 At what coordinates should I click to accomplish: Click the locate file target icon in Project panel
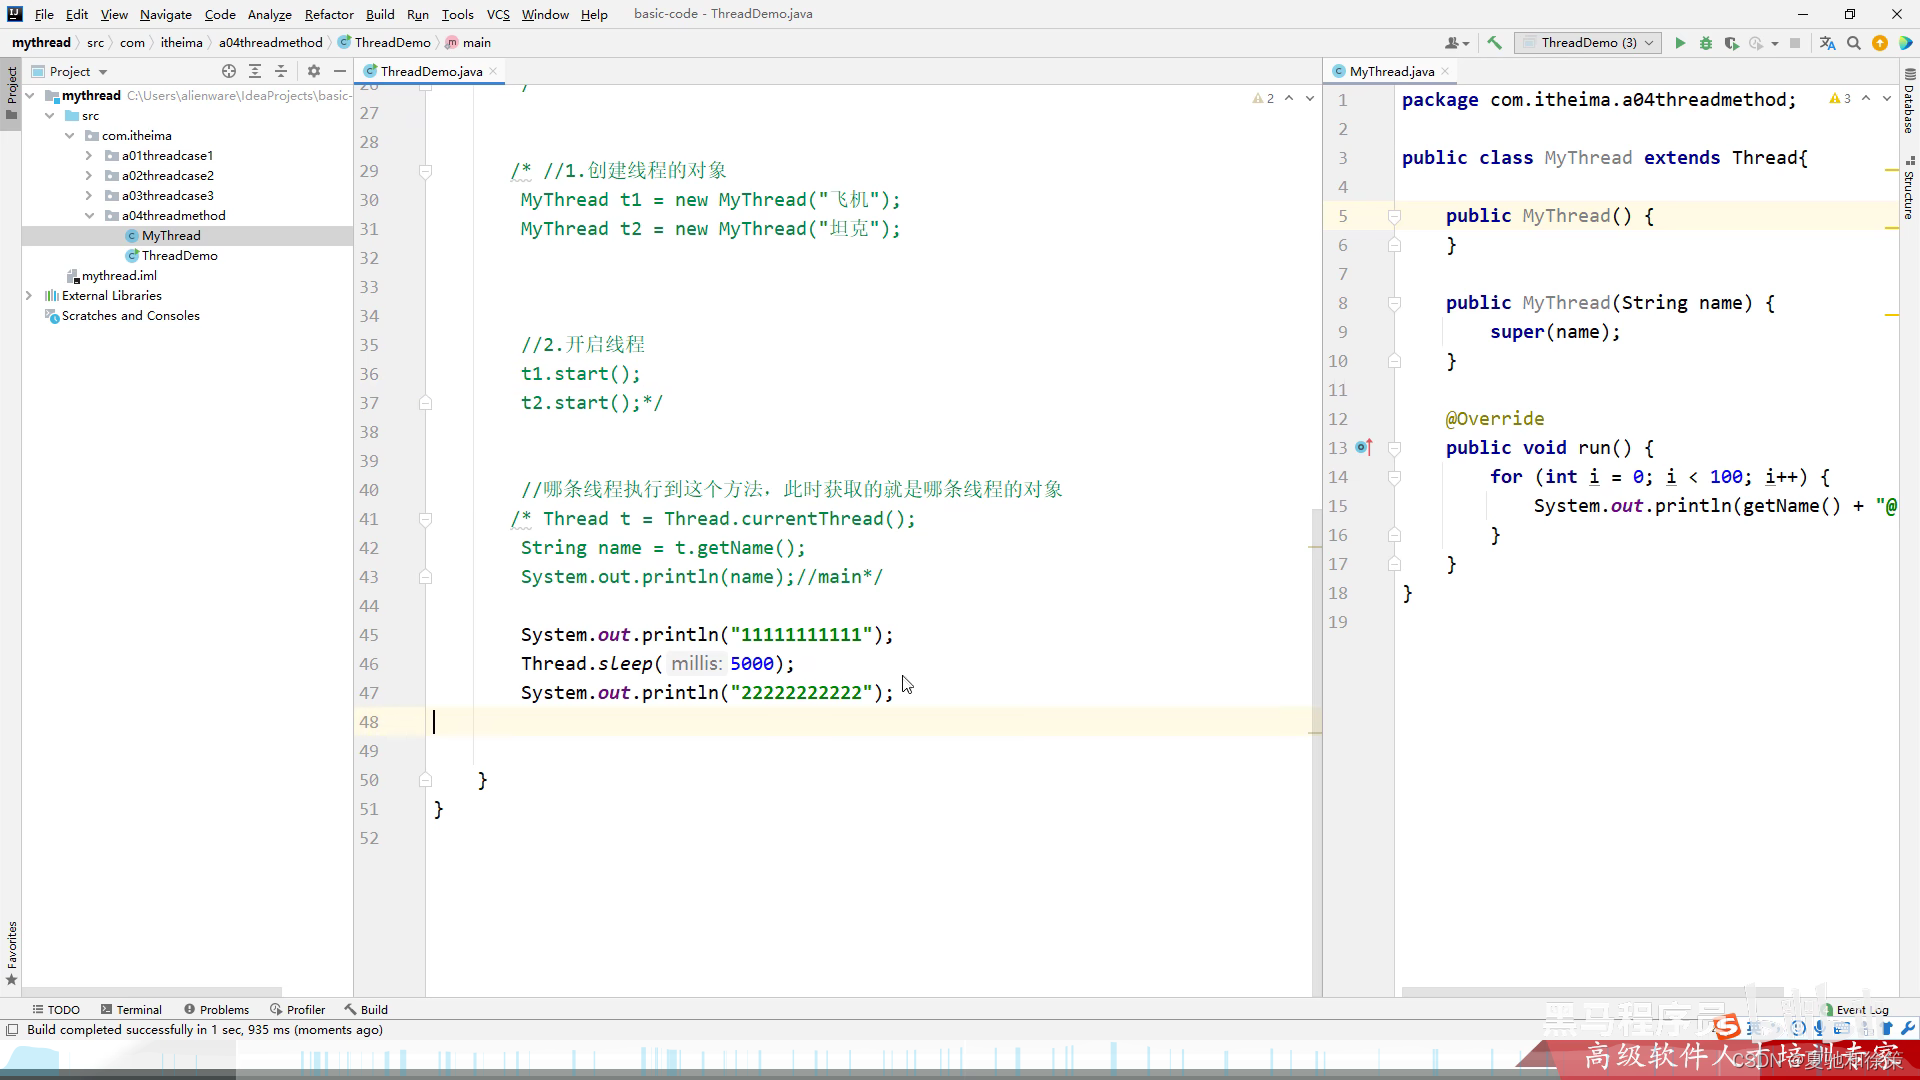[229, 71]
